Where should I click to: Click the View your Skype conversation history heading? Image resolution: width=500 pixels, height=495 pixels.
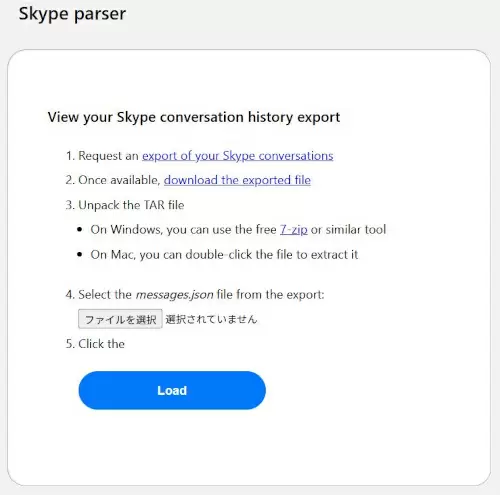194,117
